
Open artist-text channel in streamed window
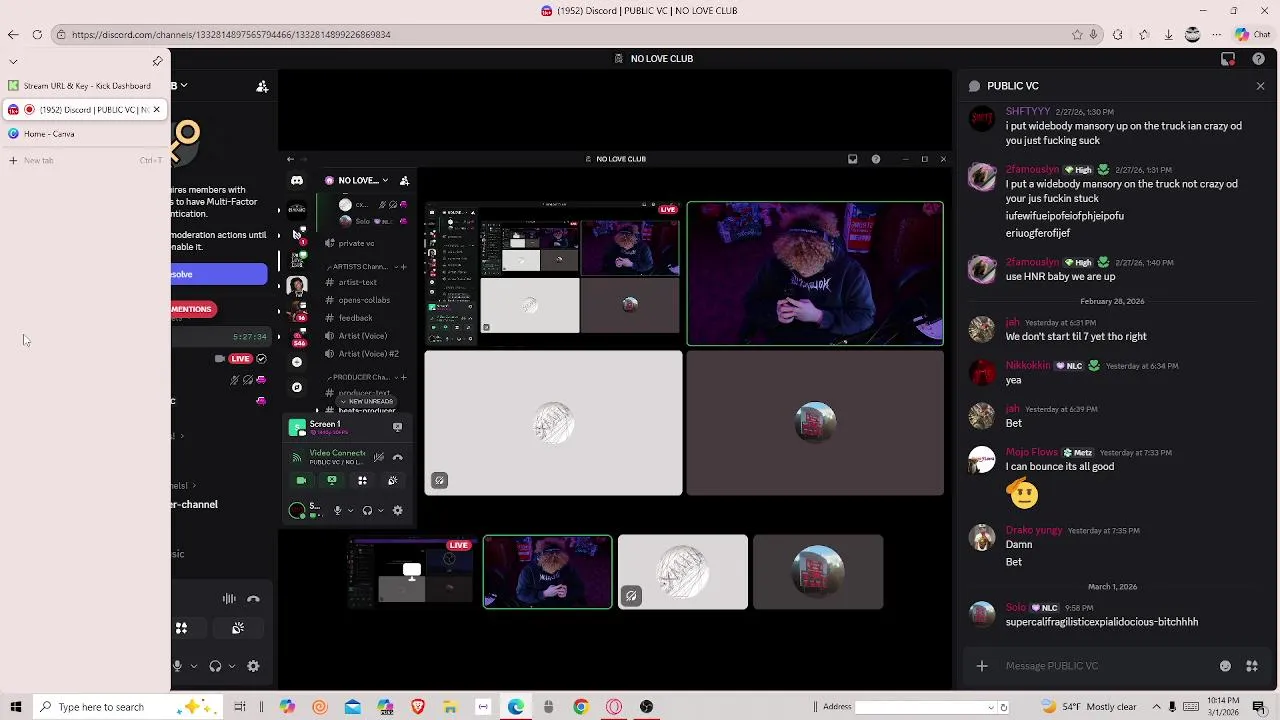click(x=357, y=283)
